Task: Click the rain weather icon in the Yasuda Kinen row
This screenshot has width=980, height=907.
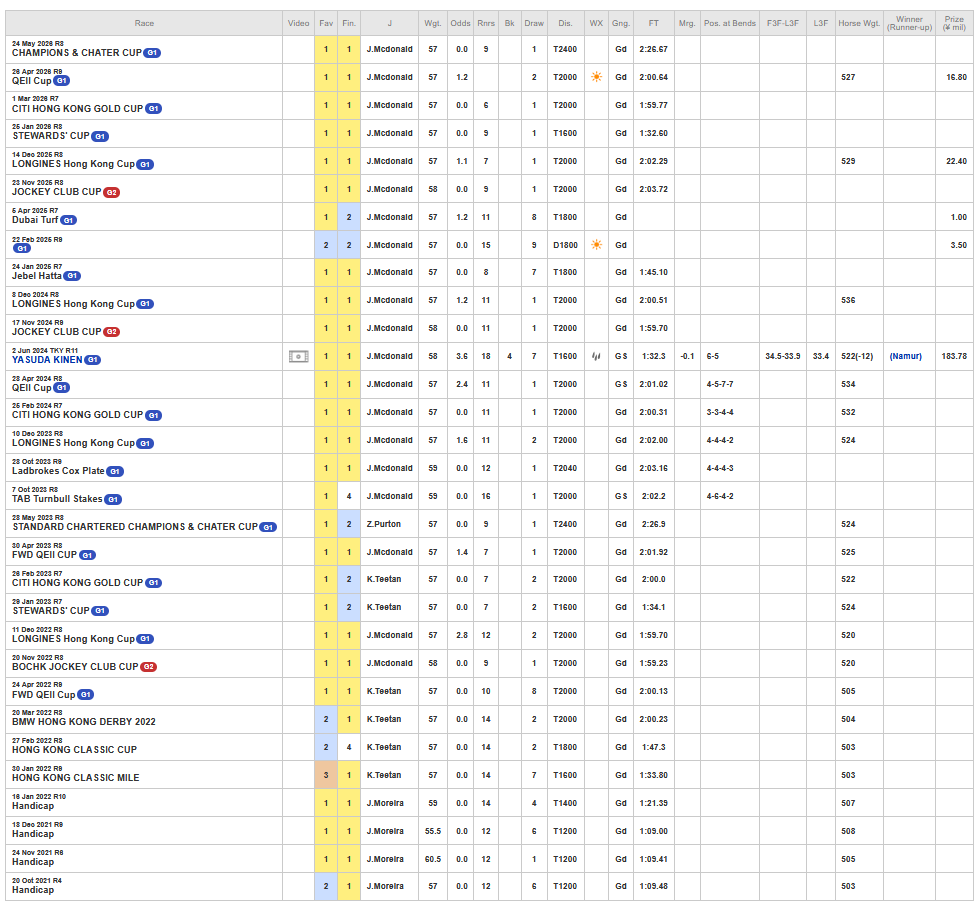Action: click(x=596, y=356)
